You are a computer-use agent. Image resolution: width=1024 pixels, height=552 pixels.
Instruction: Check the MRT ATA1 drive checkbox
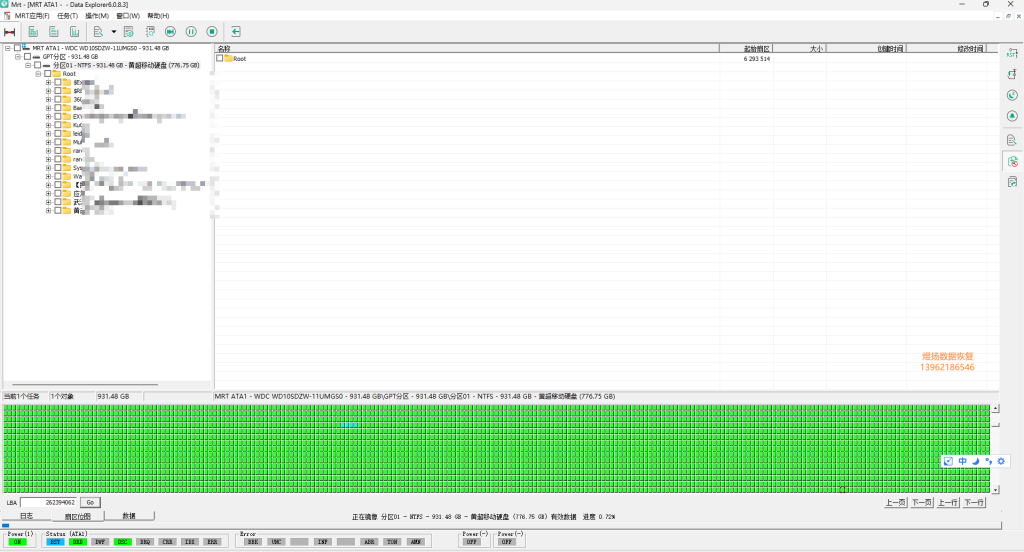[x=17, y=48]
